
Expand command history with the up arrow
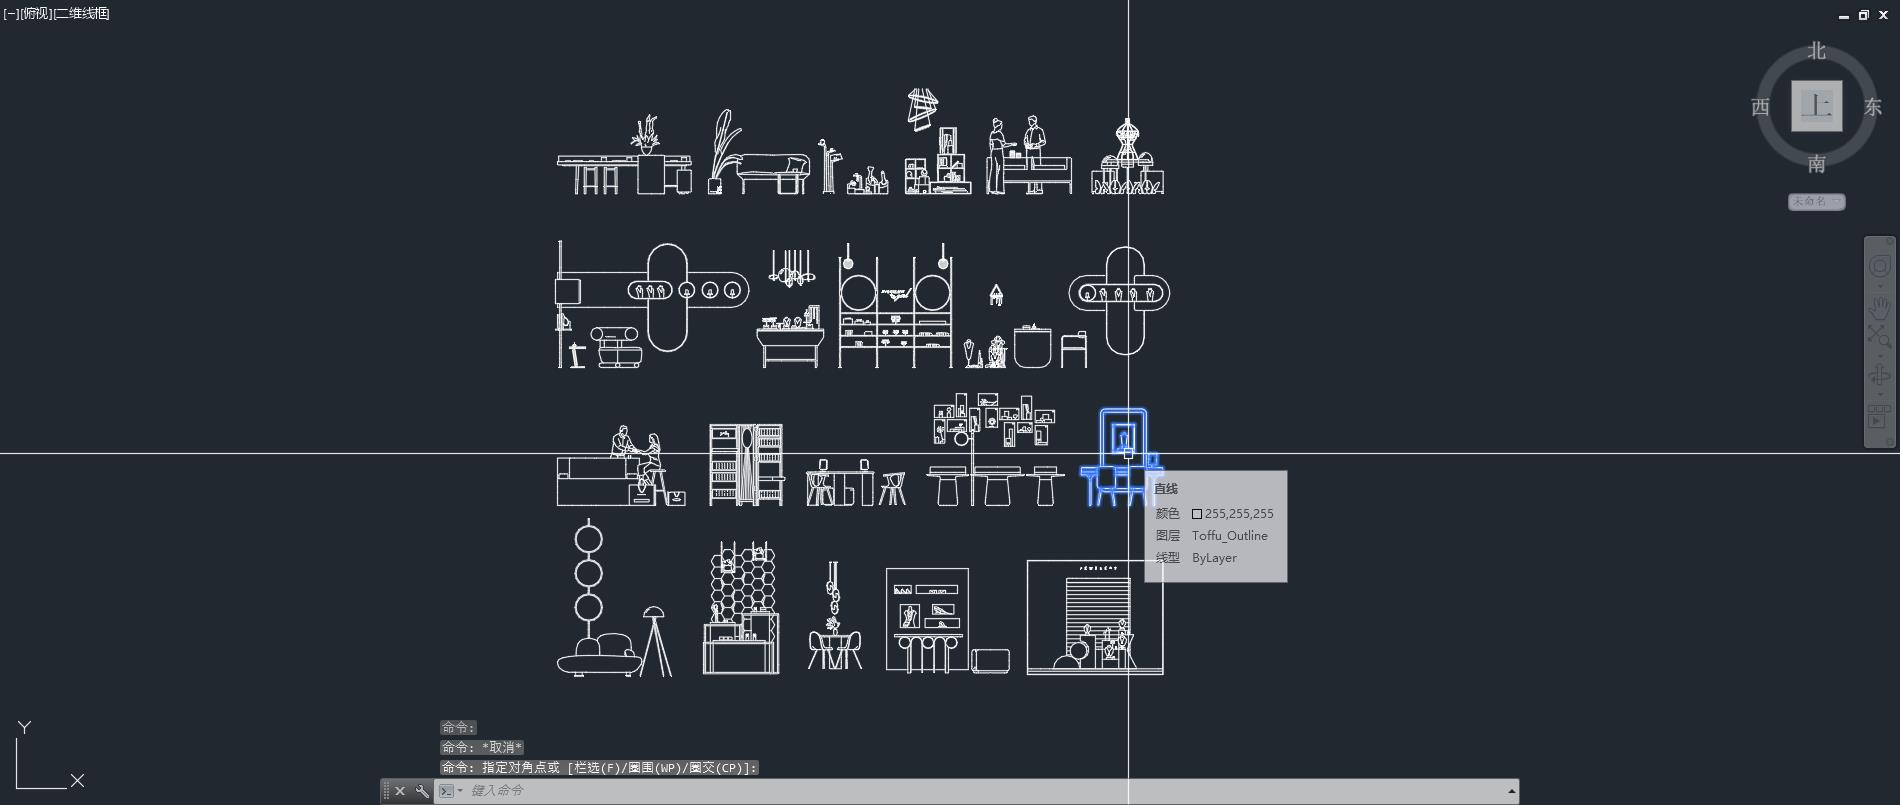(1511, 791)
